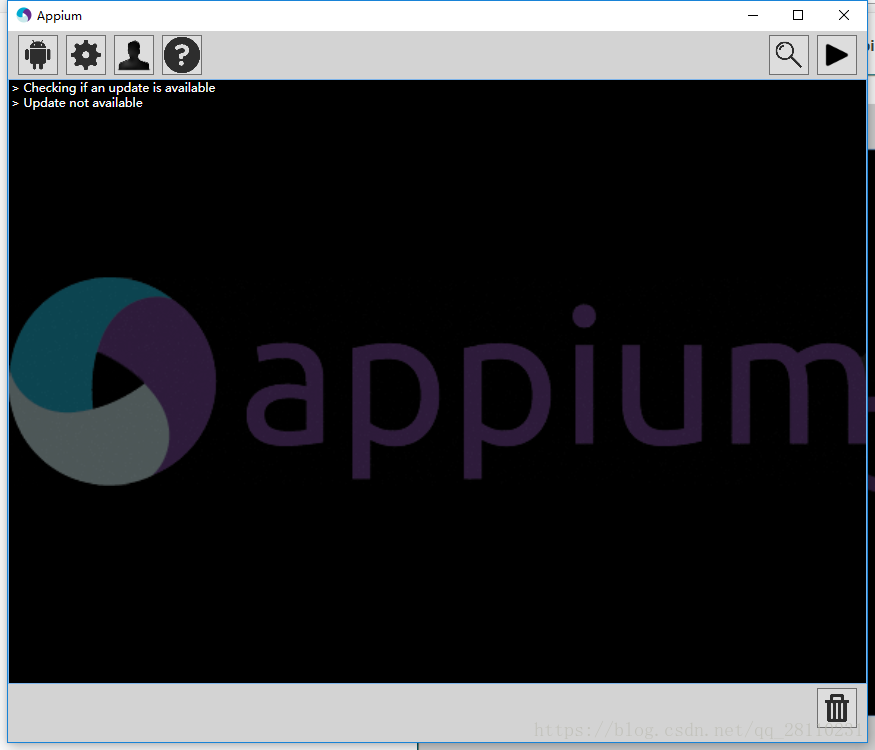
Task: Open the About question mark icon
Action: 182,55
